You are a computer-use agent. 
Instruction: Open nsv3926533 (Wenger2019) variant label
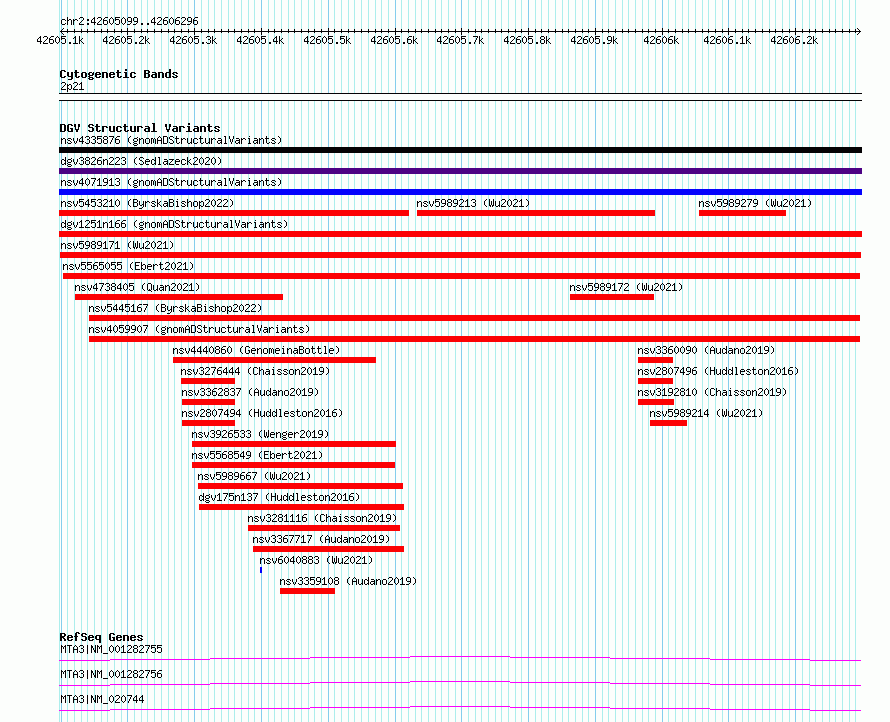click(x=261, y=434)
